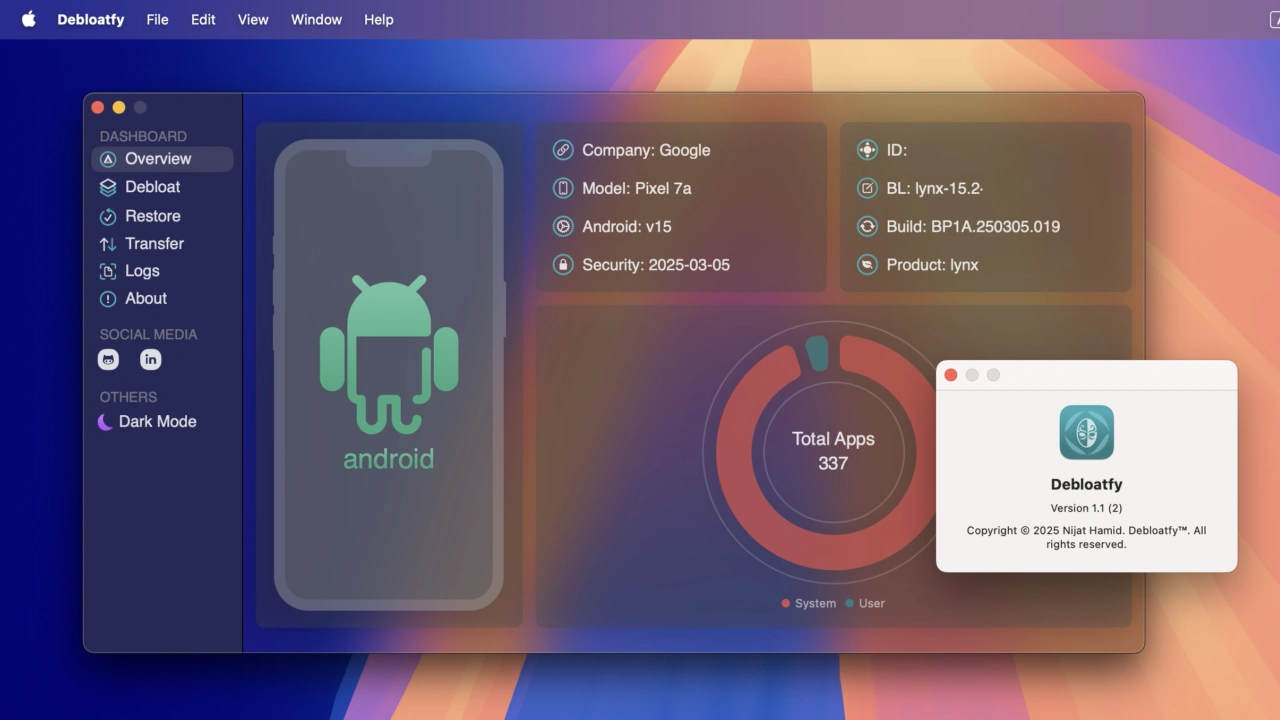The width and height of the screenshot is (1280, 720).
Task: Close the Debloatfy About window
Action: click(951, 375)
